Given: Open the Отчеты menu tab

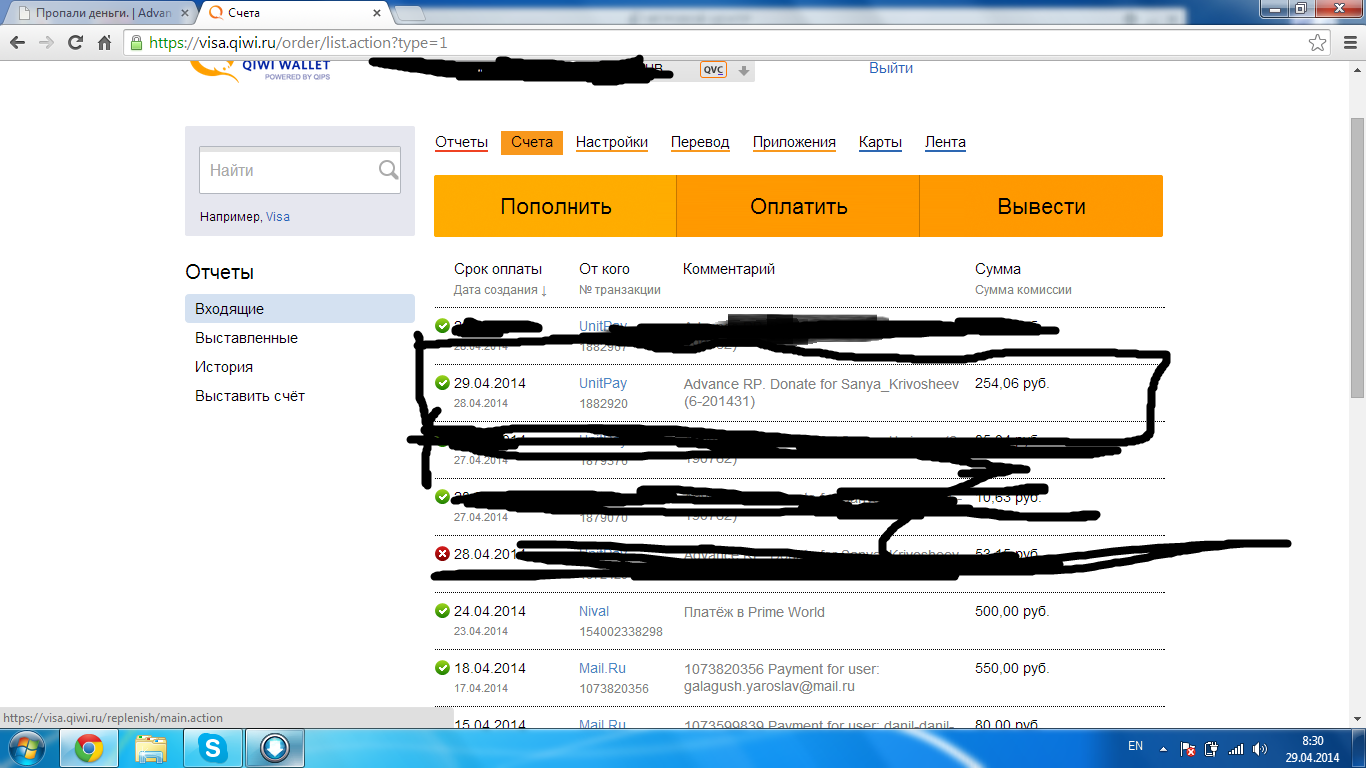Looking at the screenshot, I should 461,142.
